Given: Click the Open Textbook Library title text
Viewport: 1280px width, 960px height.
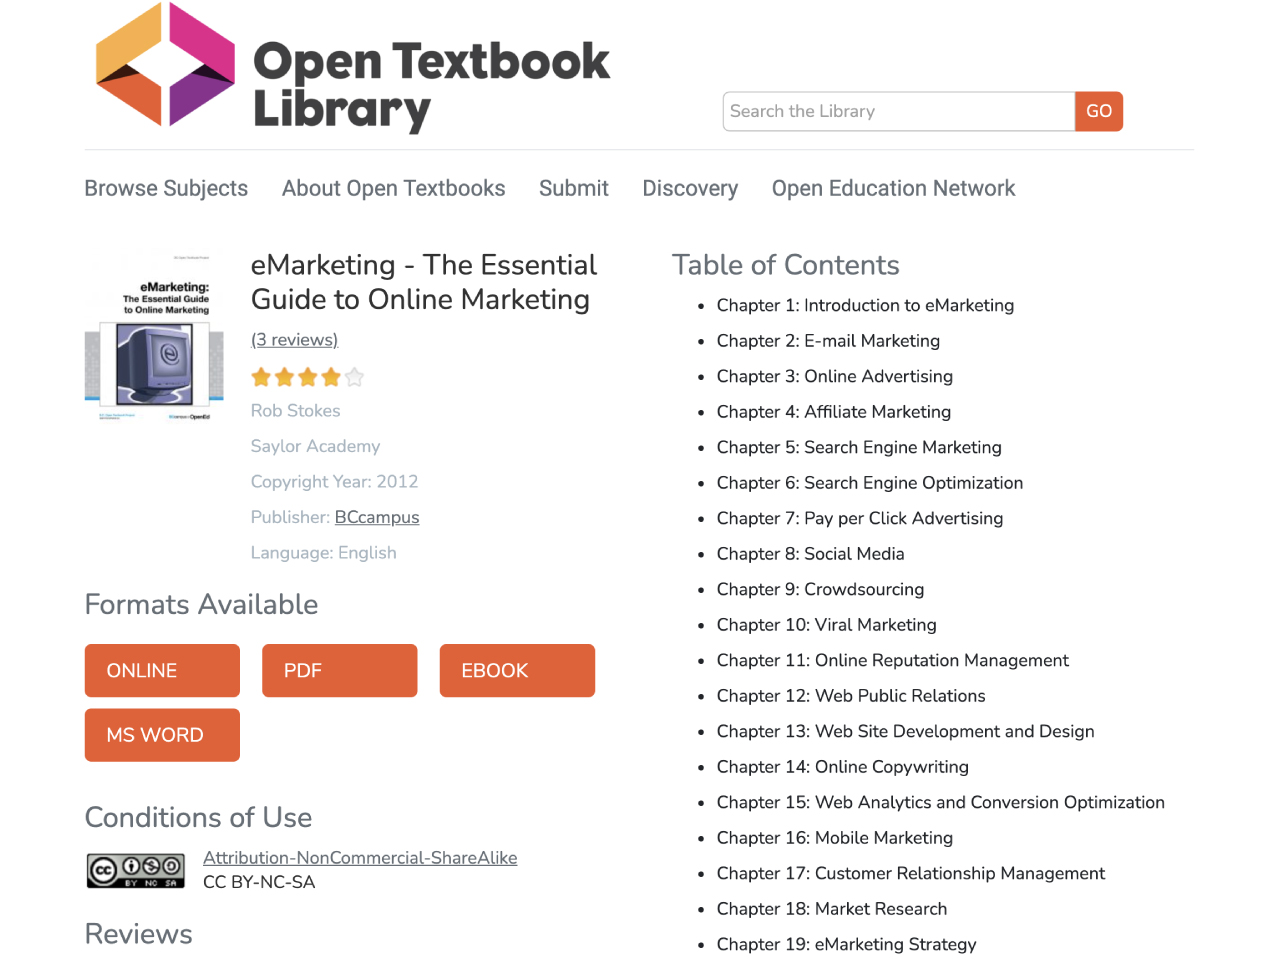Looking at the screenshot, I should click(431, 85).
